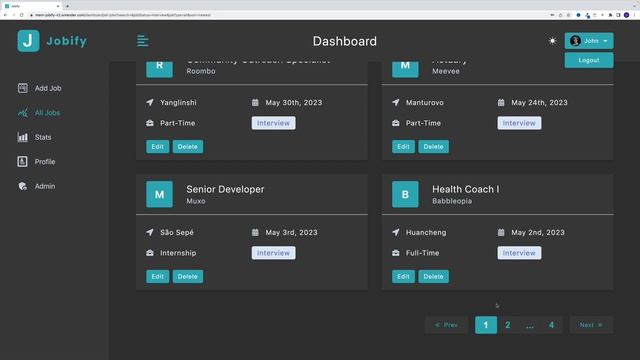
Task: Click the Jobify J logo icon
Action: [x=28, y=41]
